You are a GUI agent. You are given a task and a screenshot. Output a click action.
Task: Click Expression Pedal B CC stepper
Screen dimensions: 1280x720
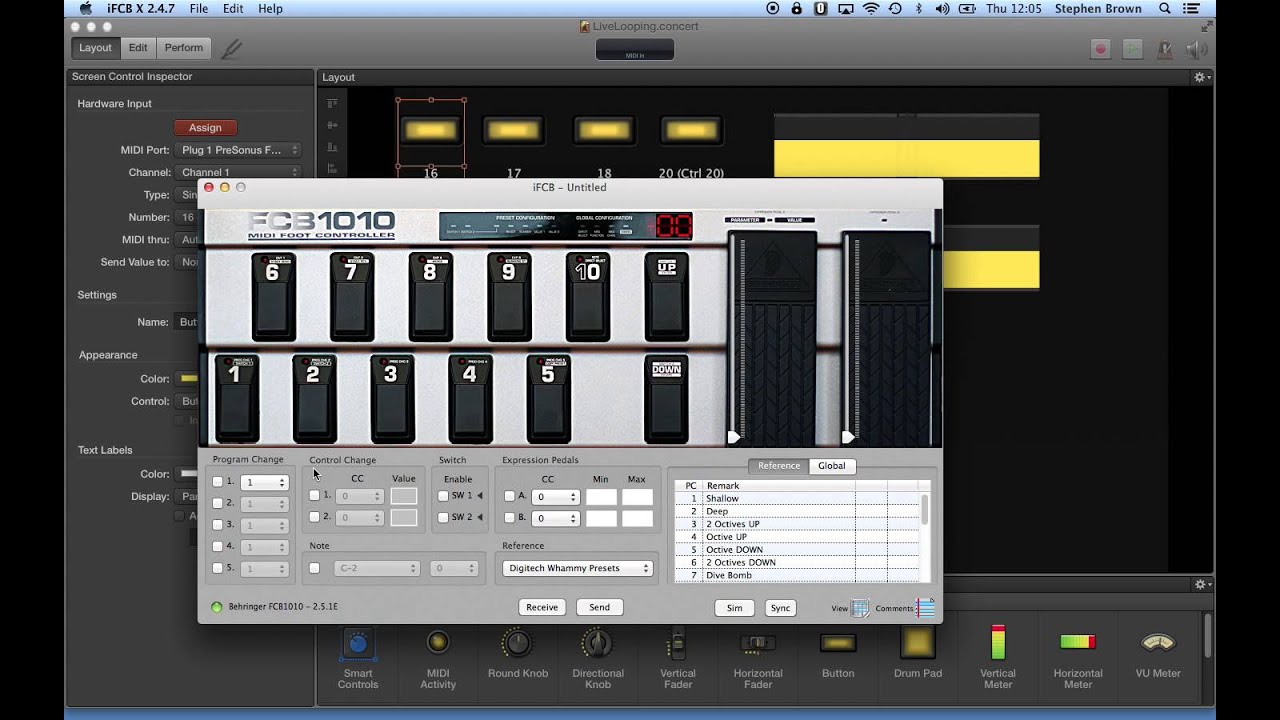573,519
